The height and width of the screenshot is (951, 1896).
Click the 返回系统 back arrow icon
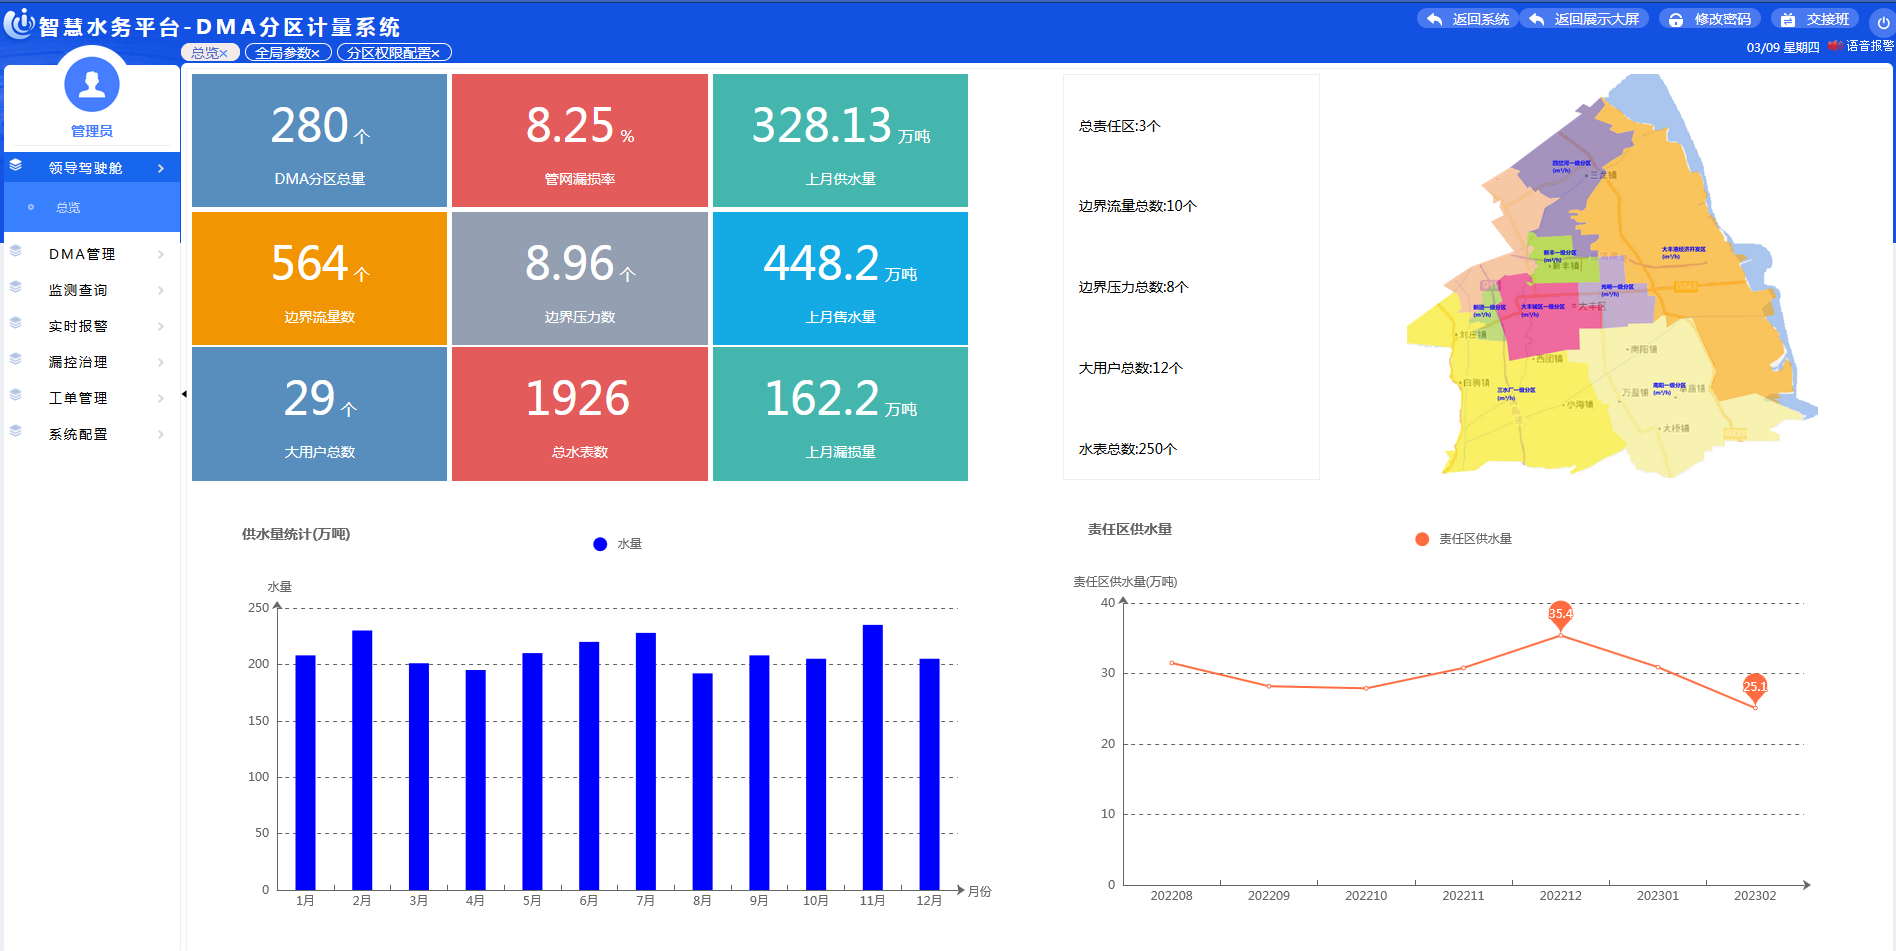[x=1435, y=19]
